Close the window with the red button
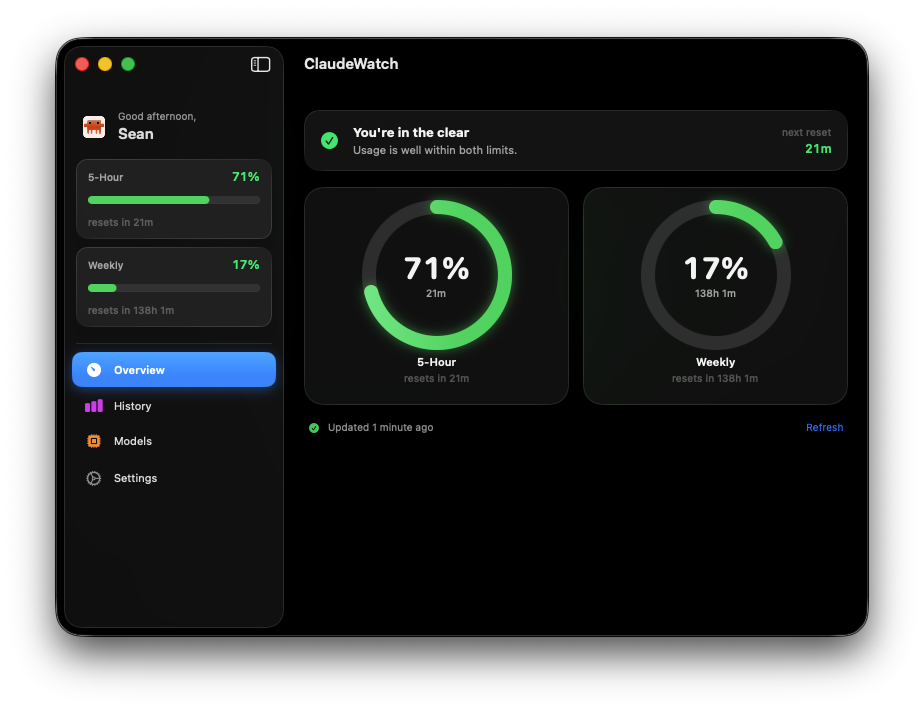 click(82, 64)
